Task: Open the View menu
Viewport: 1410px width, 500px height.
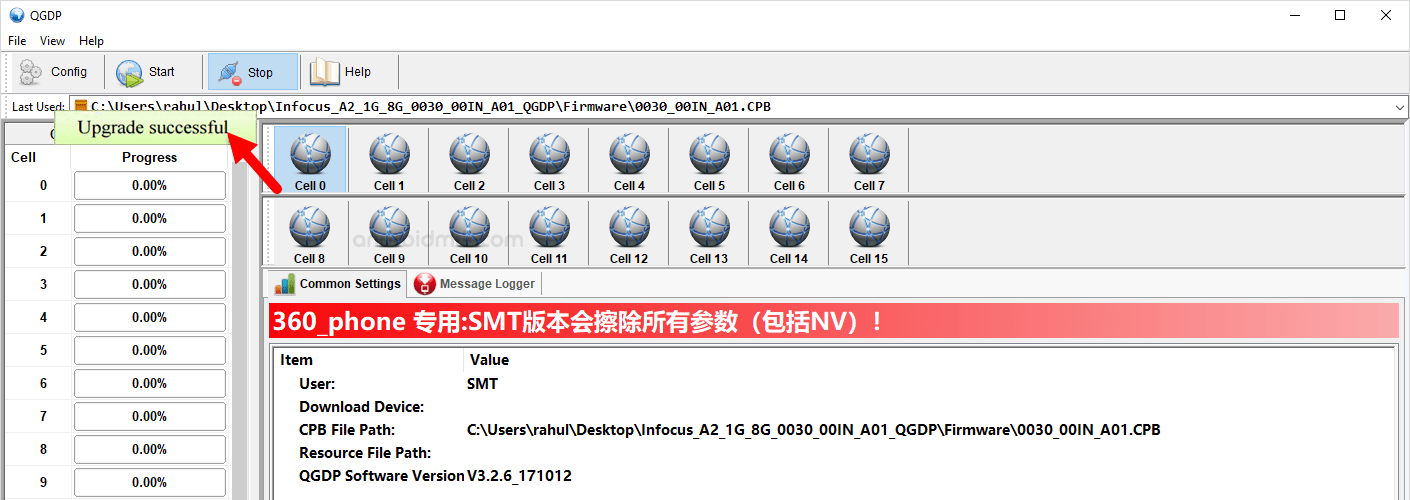Action: (53, 41)
